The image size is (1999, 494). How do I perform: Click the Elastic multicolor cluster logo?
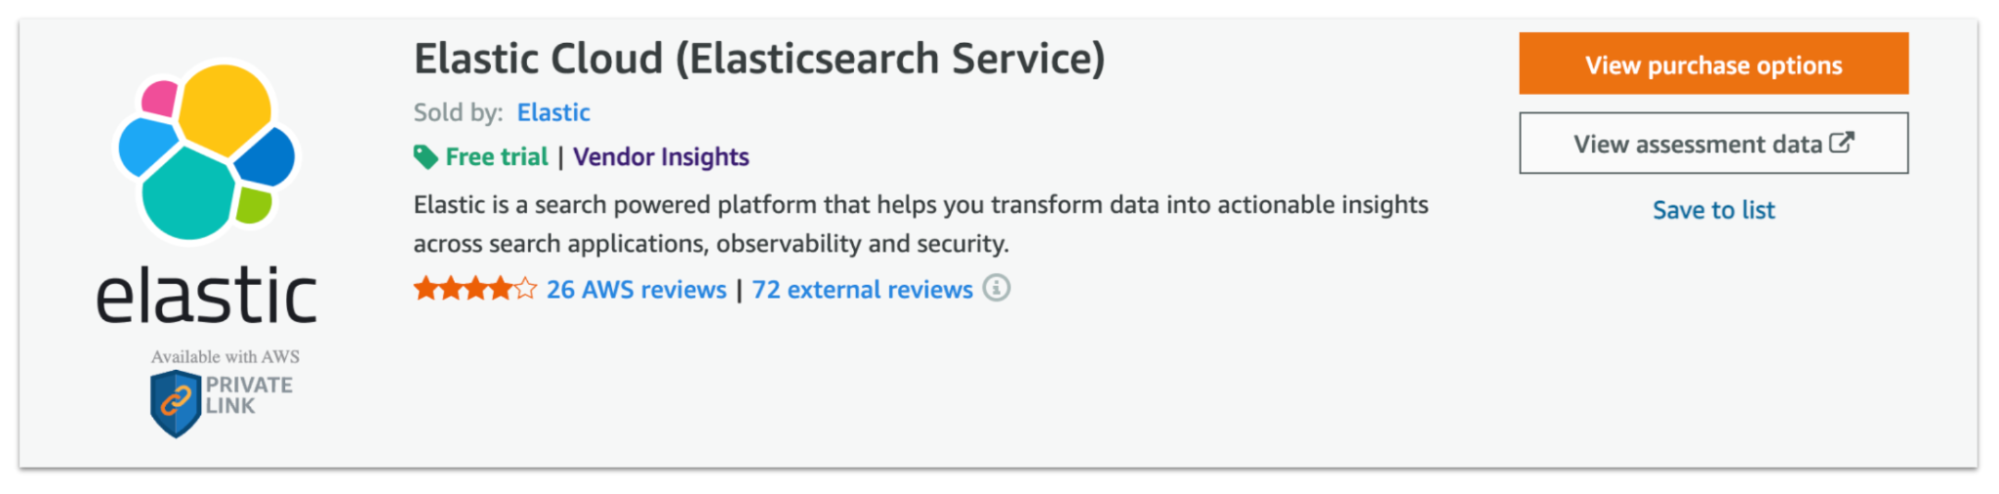tap(207, 151)
